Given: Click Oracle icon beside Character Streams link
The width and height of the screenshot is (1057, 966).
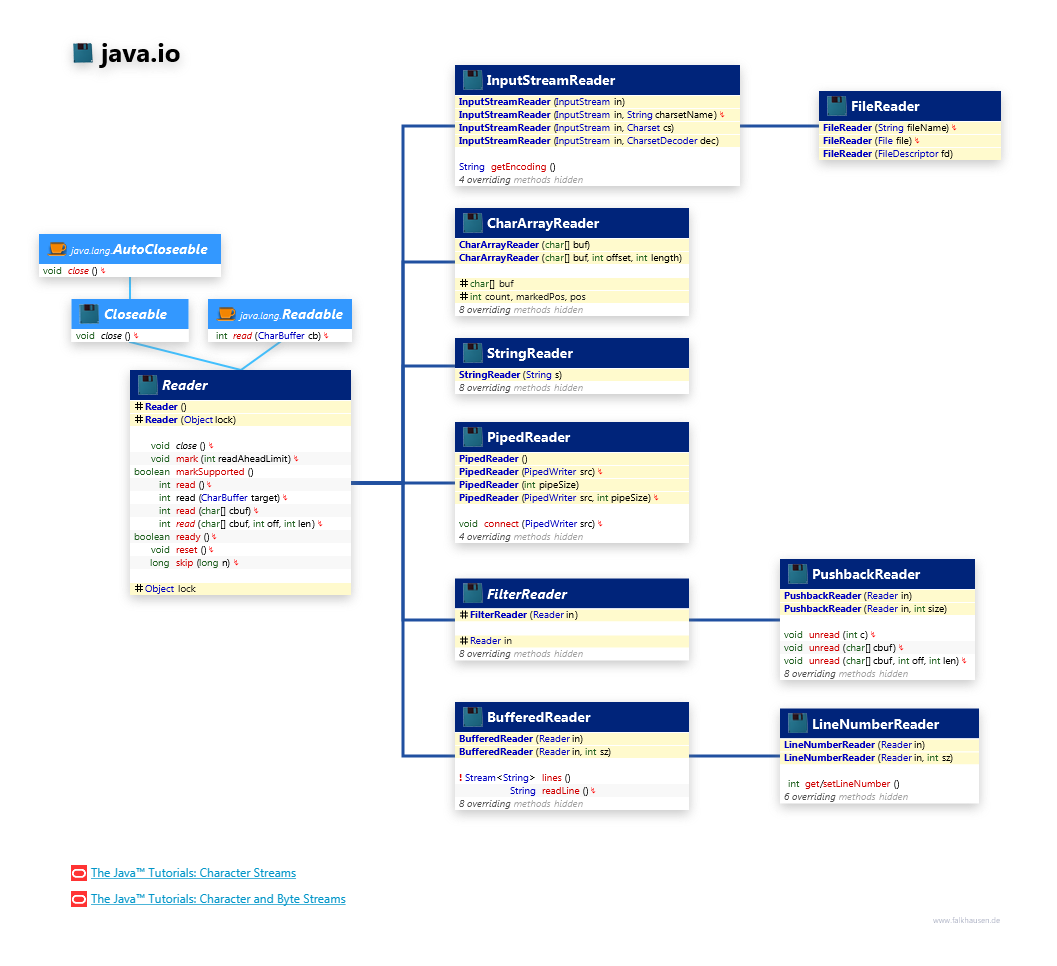Looking at the screenshot, I should click(x=79, y=874).
